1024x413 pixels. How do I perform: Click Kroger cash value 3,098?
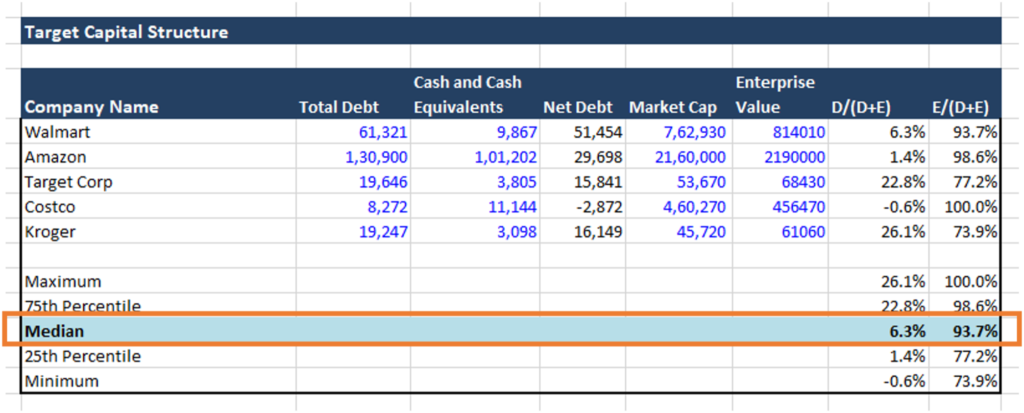click(516, 232)
